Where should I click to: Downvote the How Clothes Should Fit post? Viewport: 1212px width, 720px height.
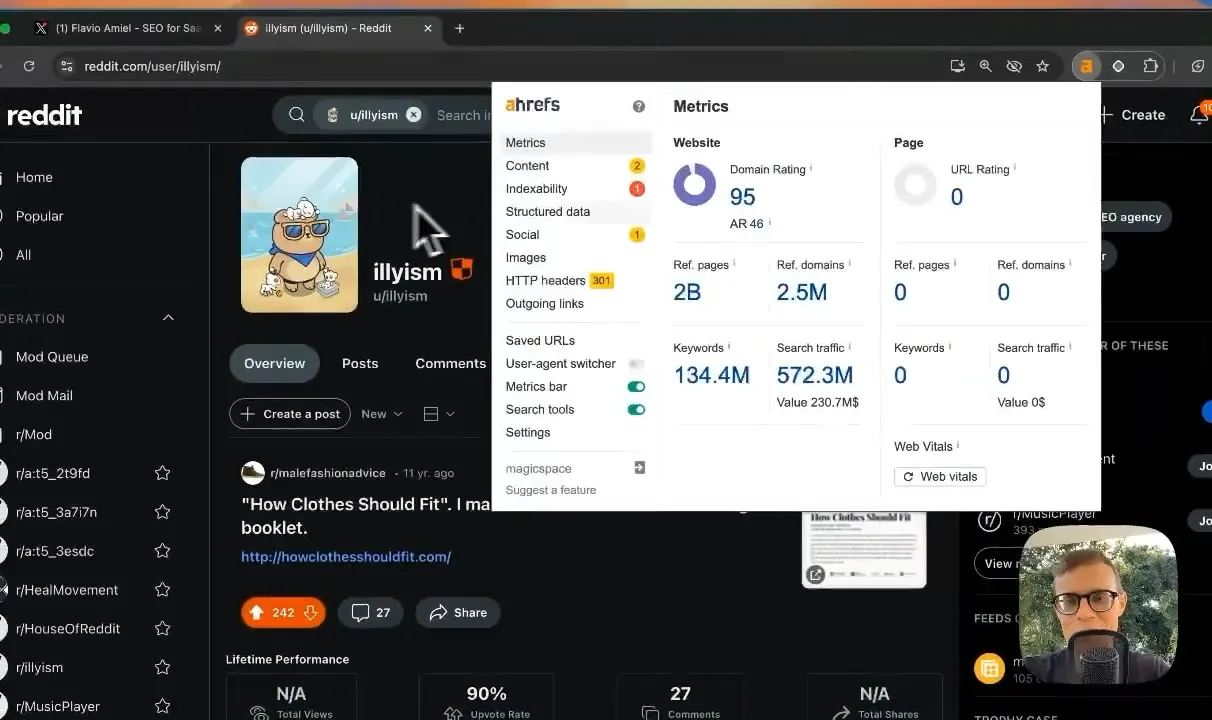point(310,613)
